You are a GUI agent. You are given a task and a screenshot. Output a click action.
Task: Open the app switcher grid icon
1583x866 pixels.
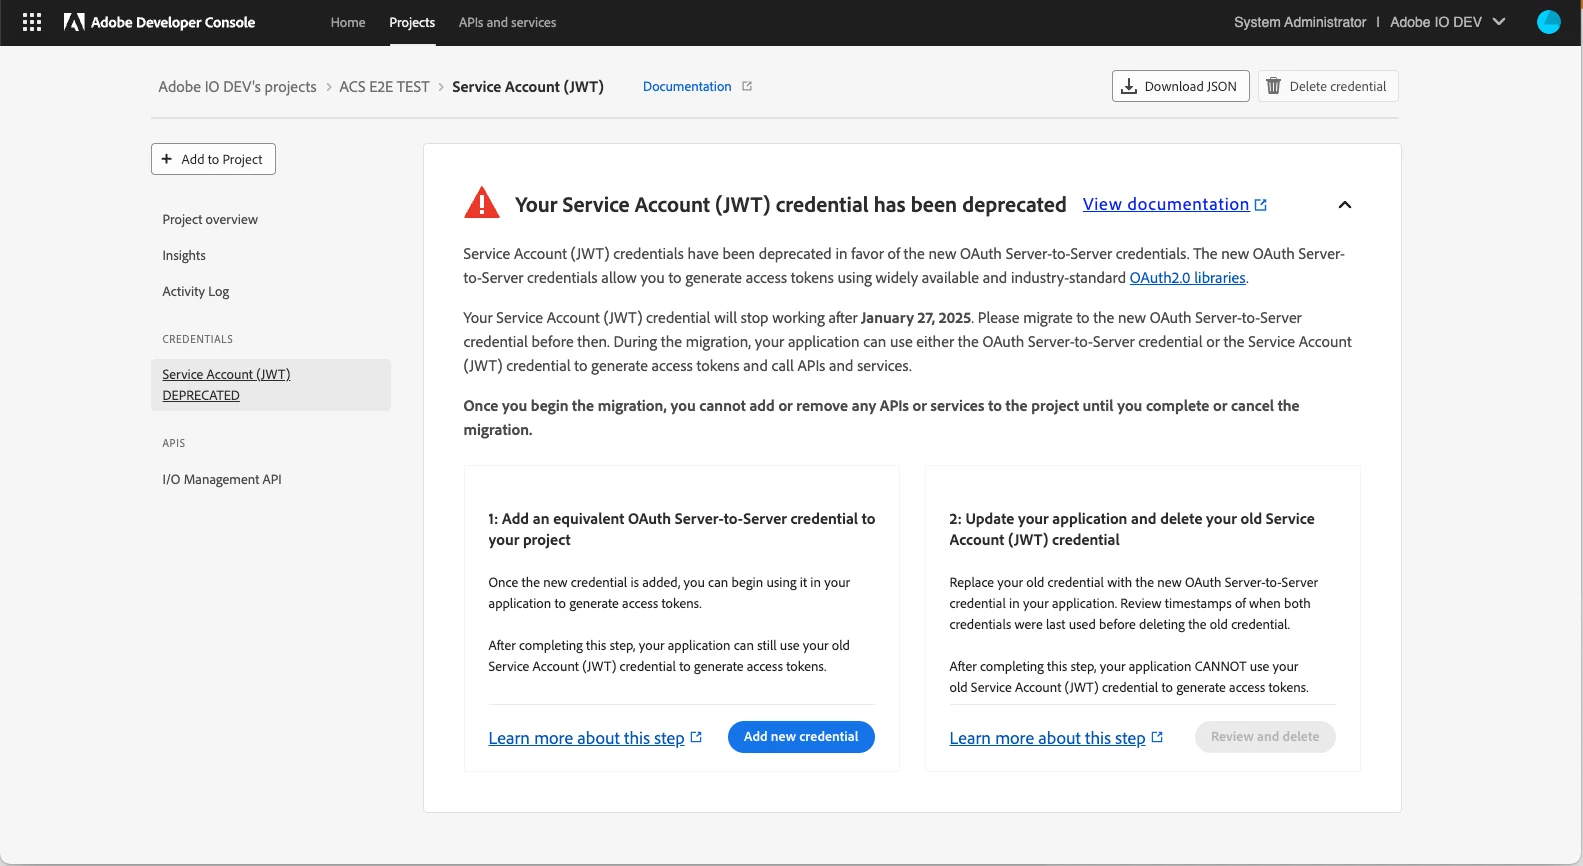click(32, 22)
